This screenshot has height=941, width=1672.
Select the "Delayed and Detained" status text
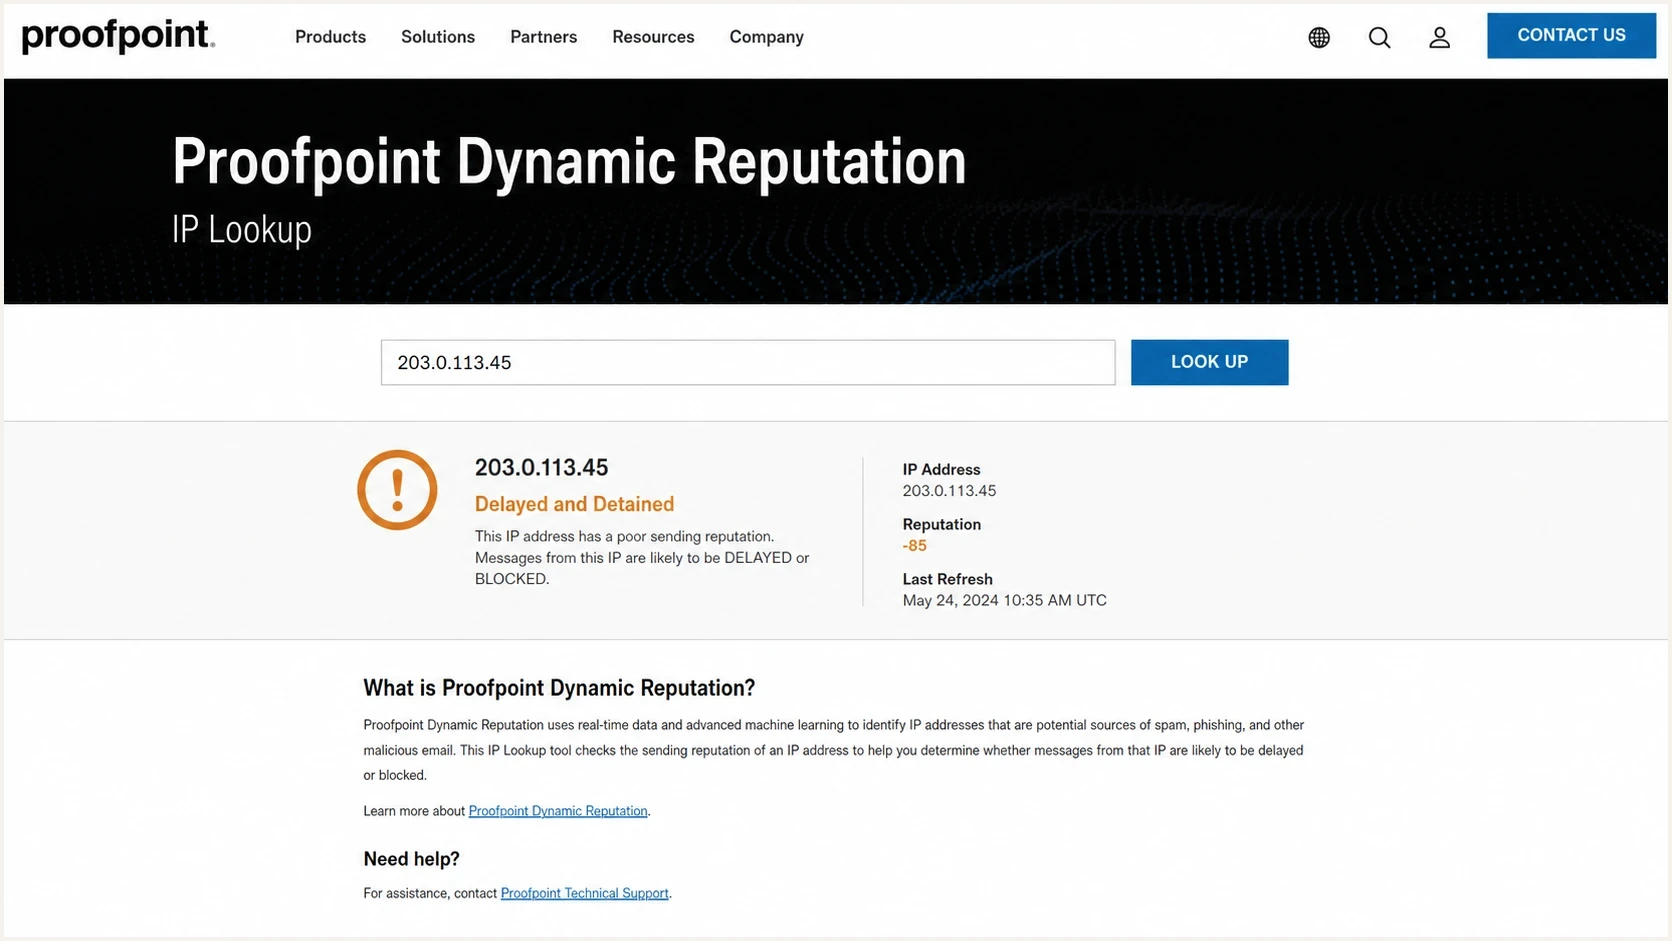click(x=574, y=504)
